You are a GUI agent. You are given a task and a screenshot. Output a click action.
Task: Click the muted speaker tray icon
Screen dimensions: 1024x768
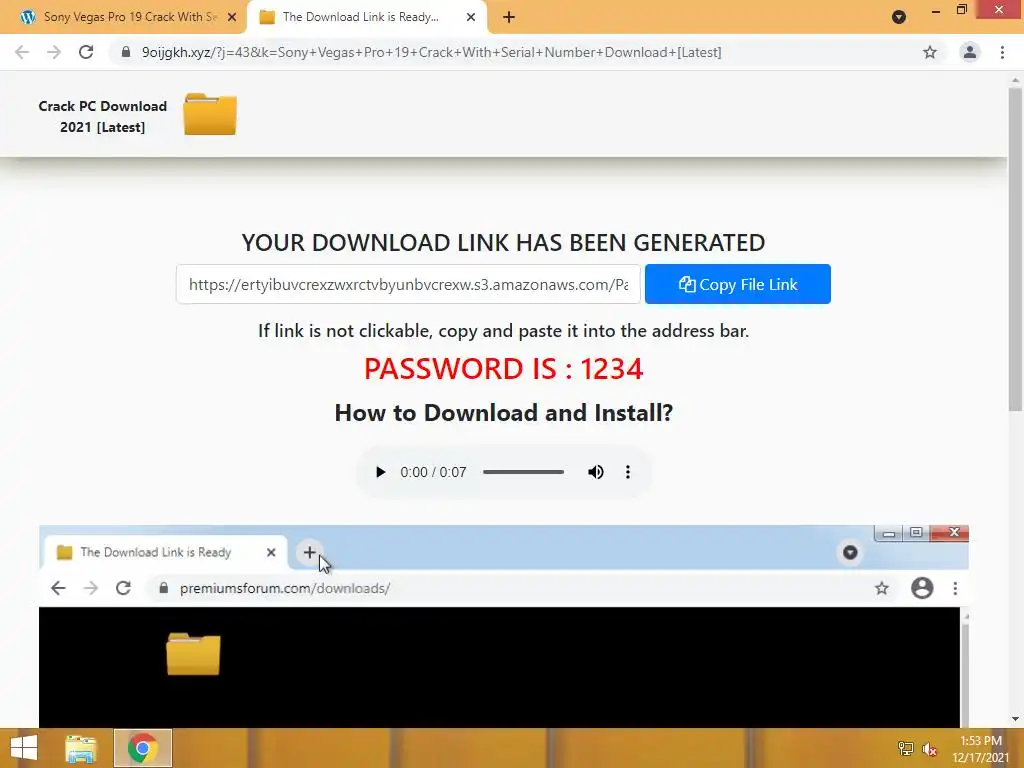point(930,749)
